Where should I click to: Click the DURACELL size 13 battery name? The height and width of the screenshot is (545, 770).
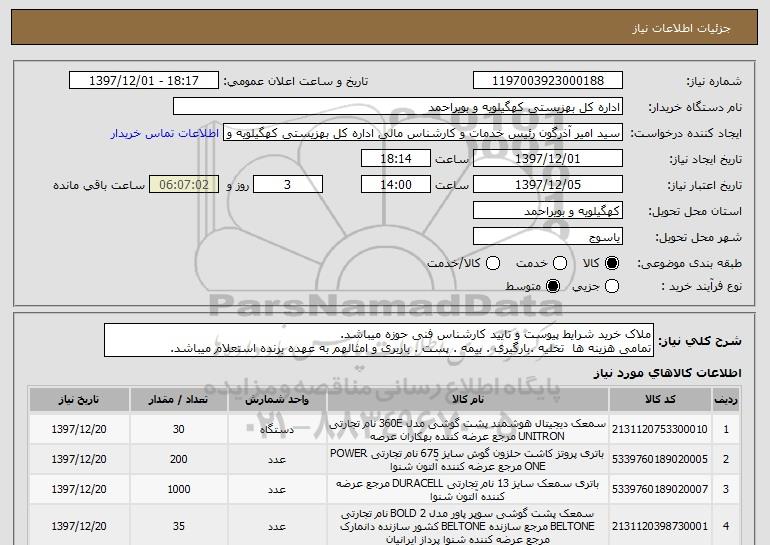point(468,490)
